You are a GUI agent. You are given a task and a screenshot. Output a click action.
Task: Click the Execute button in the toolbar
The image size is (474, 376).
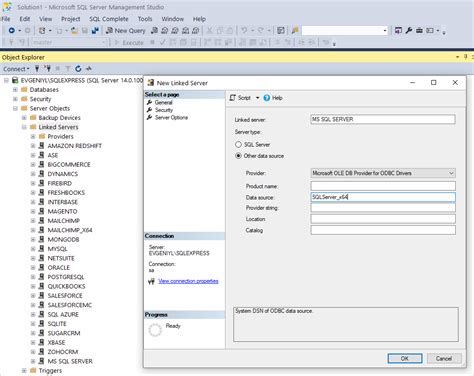[x=129, y=43]
